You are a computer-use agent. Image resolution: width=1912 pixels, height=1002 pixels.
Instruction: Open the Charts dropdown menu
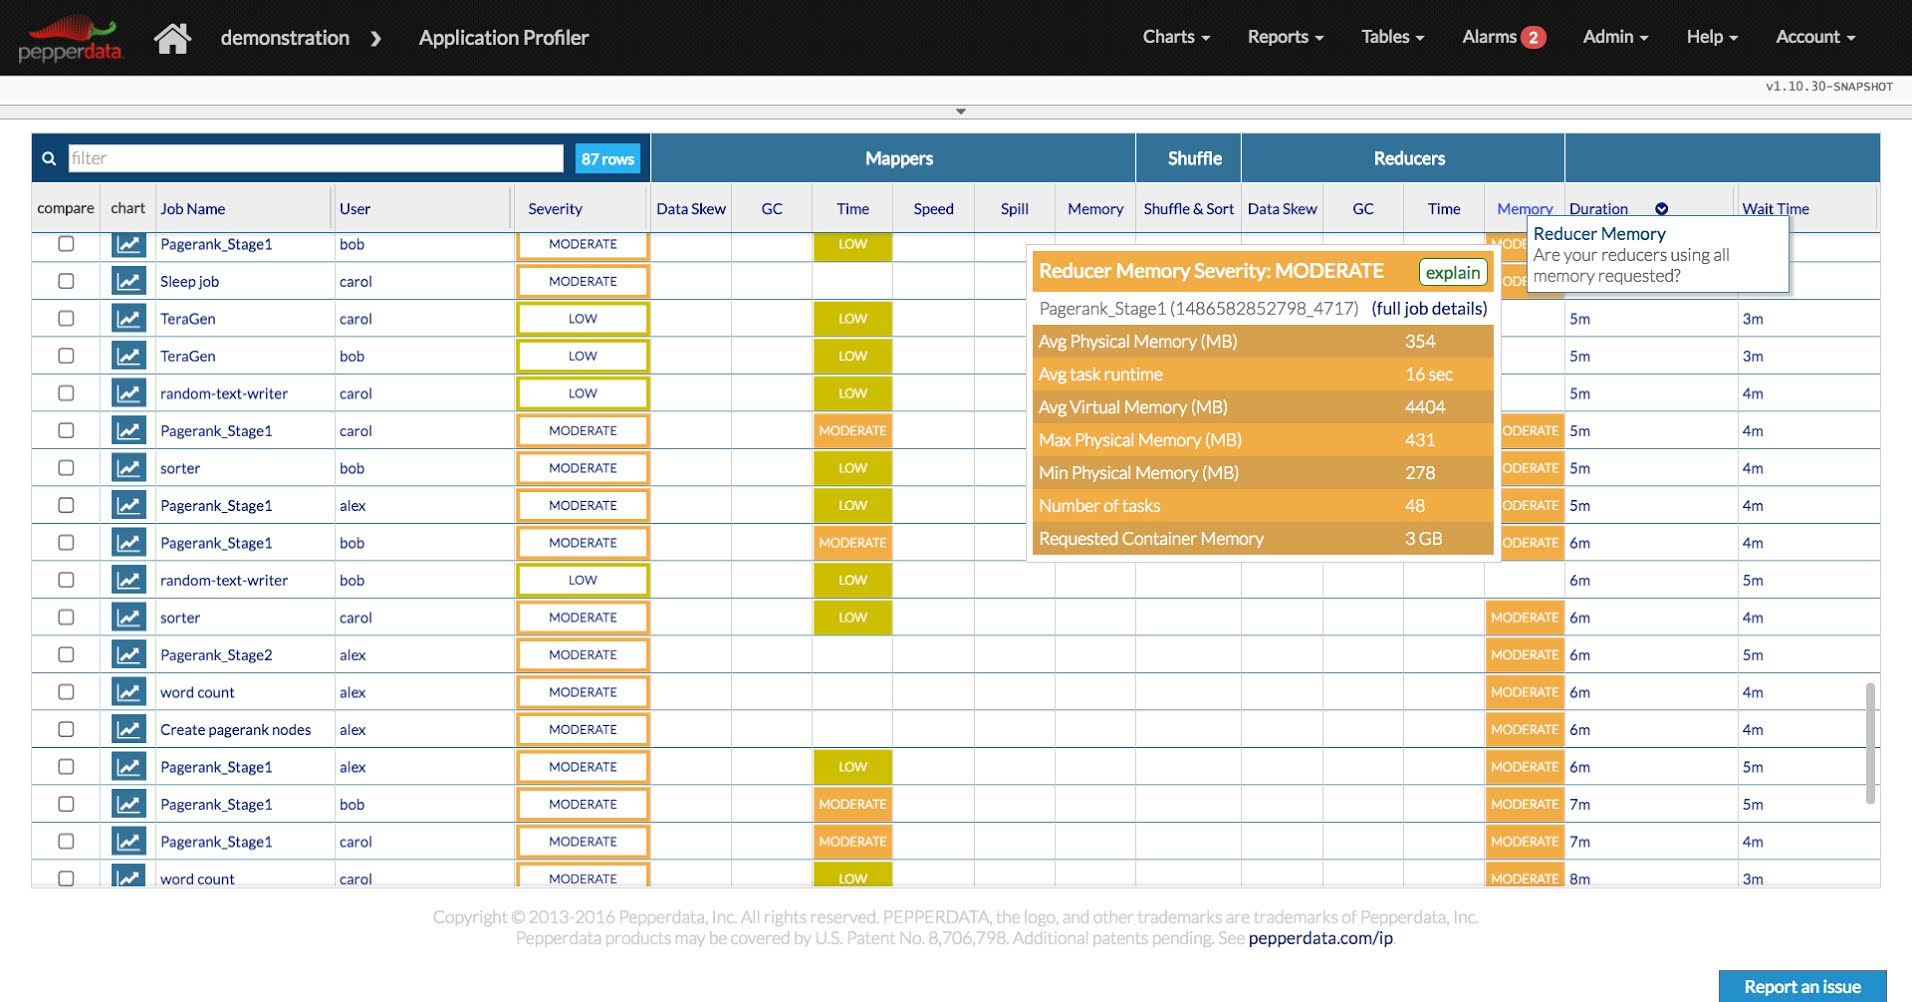point(1176,37)
